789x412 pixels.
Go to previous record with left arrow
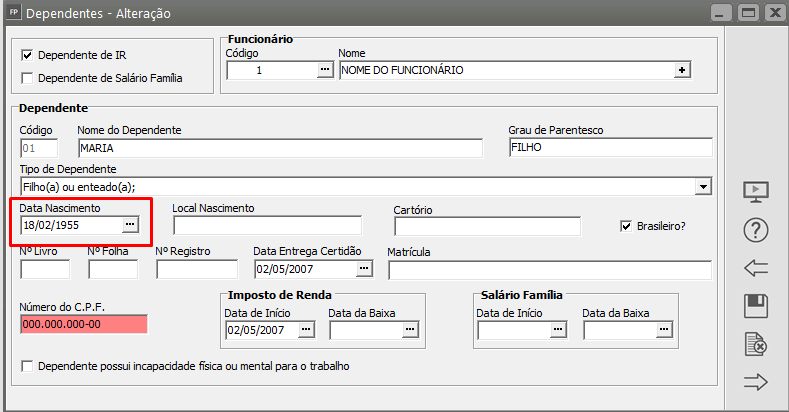756,268
